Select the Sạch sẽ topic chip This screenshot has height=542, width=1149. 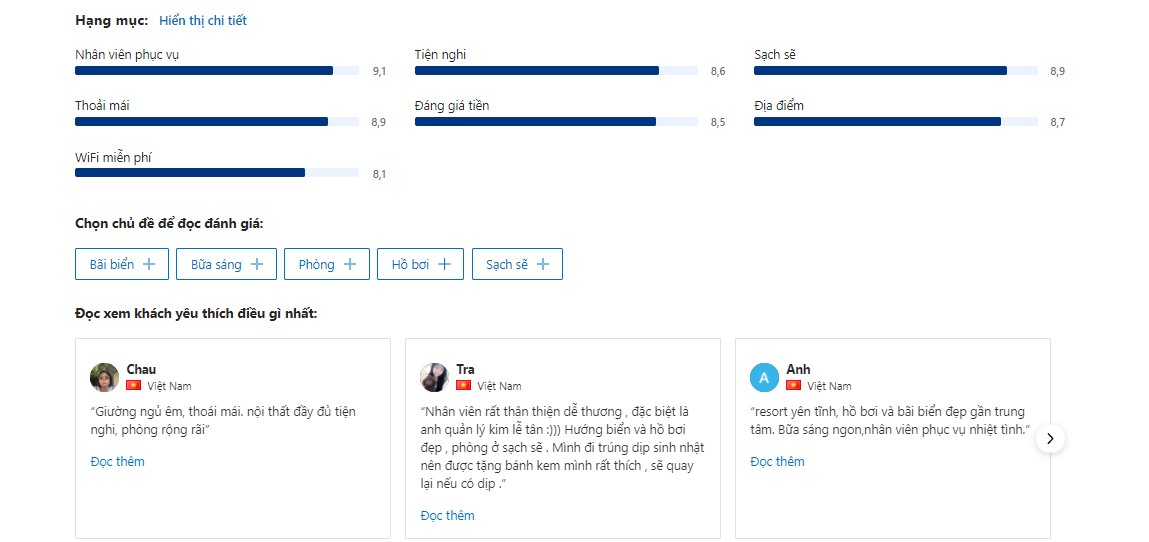[x=517, y=264]
